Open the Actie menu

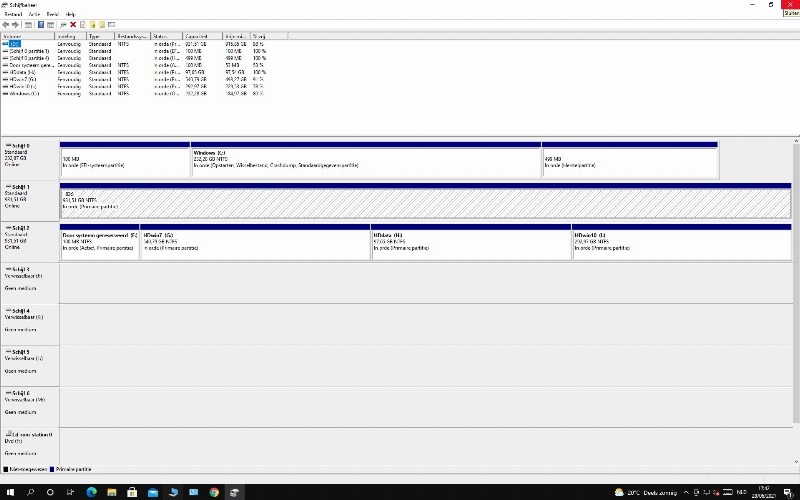34,14
